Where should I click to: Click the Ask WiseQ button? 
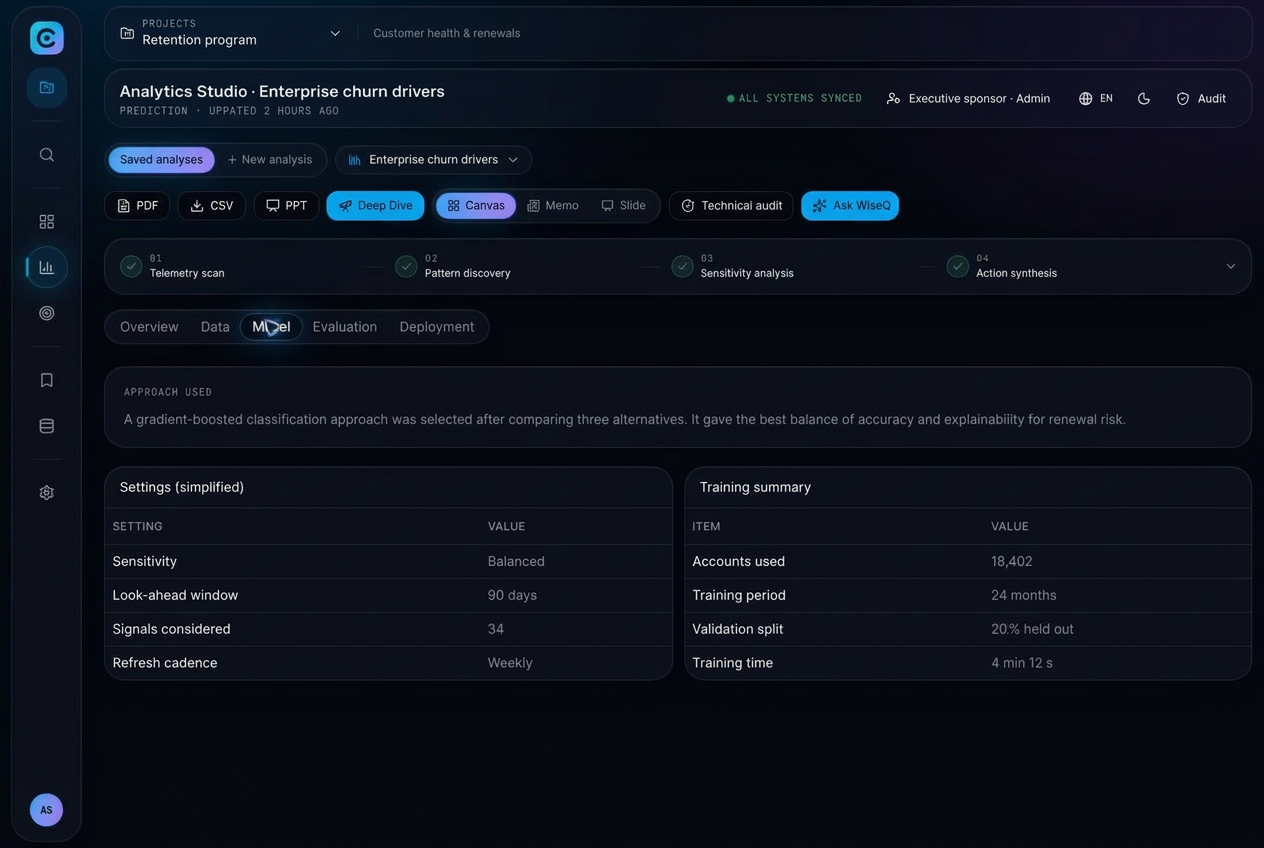tap(850, 206)
